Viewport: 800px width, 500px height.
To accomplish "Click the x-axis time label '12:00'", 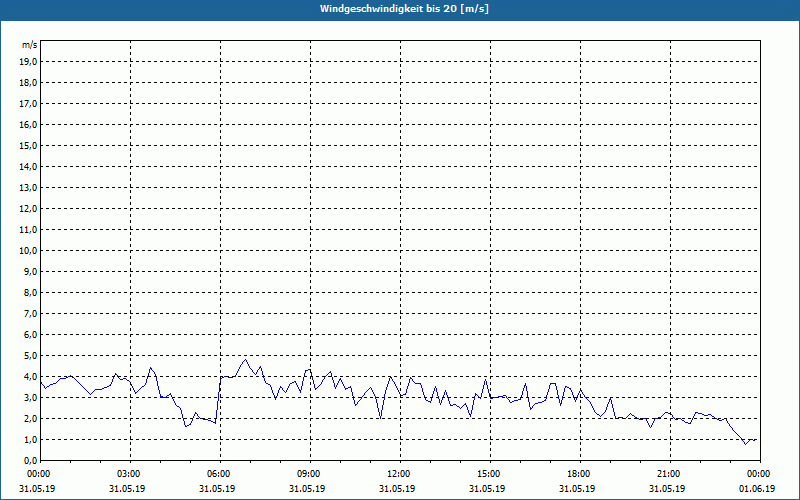I will [400, 474].
